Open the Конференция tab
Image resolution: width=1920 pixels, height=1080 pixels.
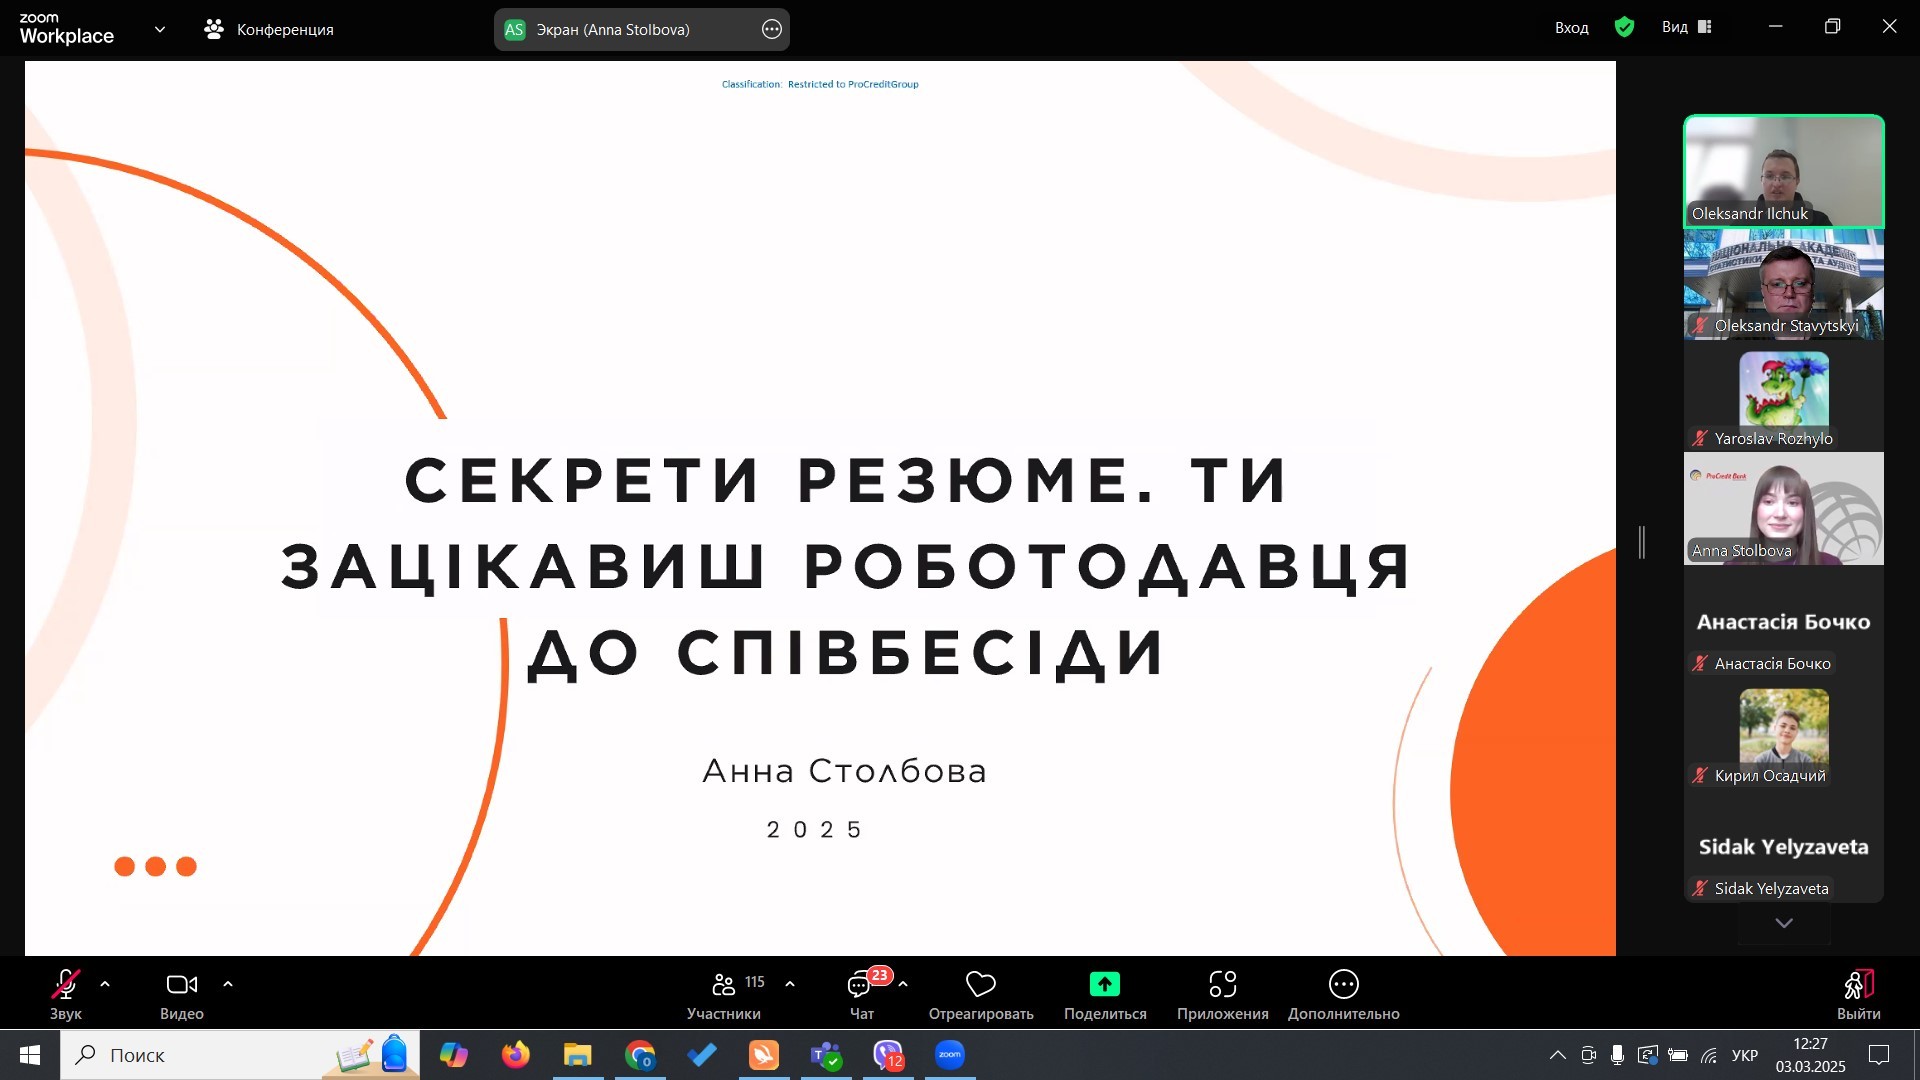coord(269,30)
